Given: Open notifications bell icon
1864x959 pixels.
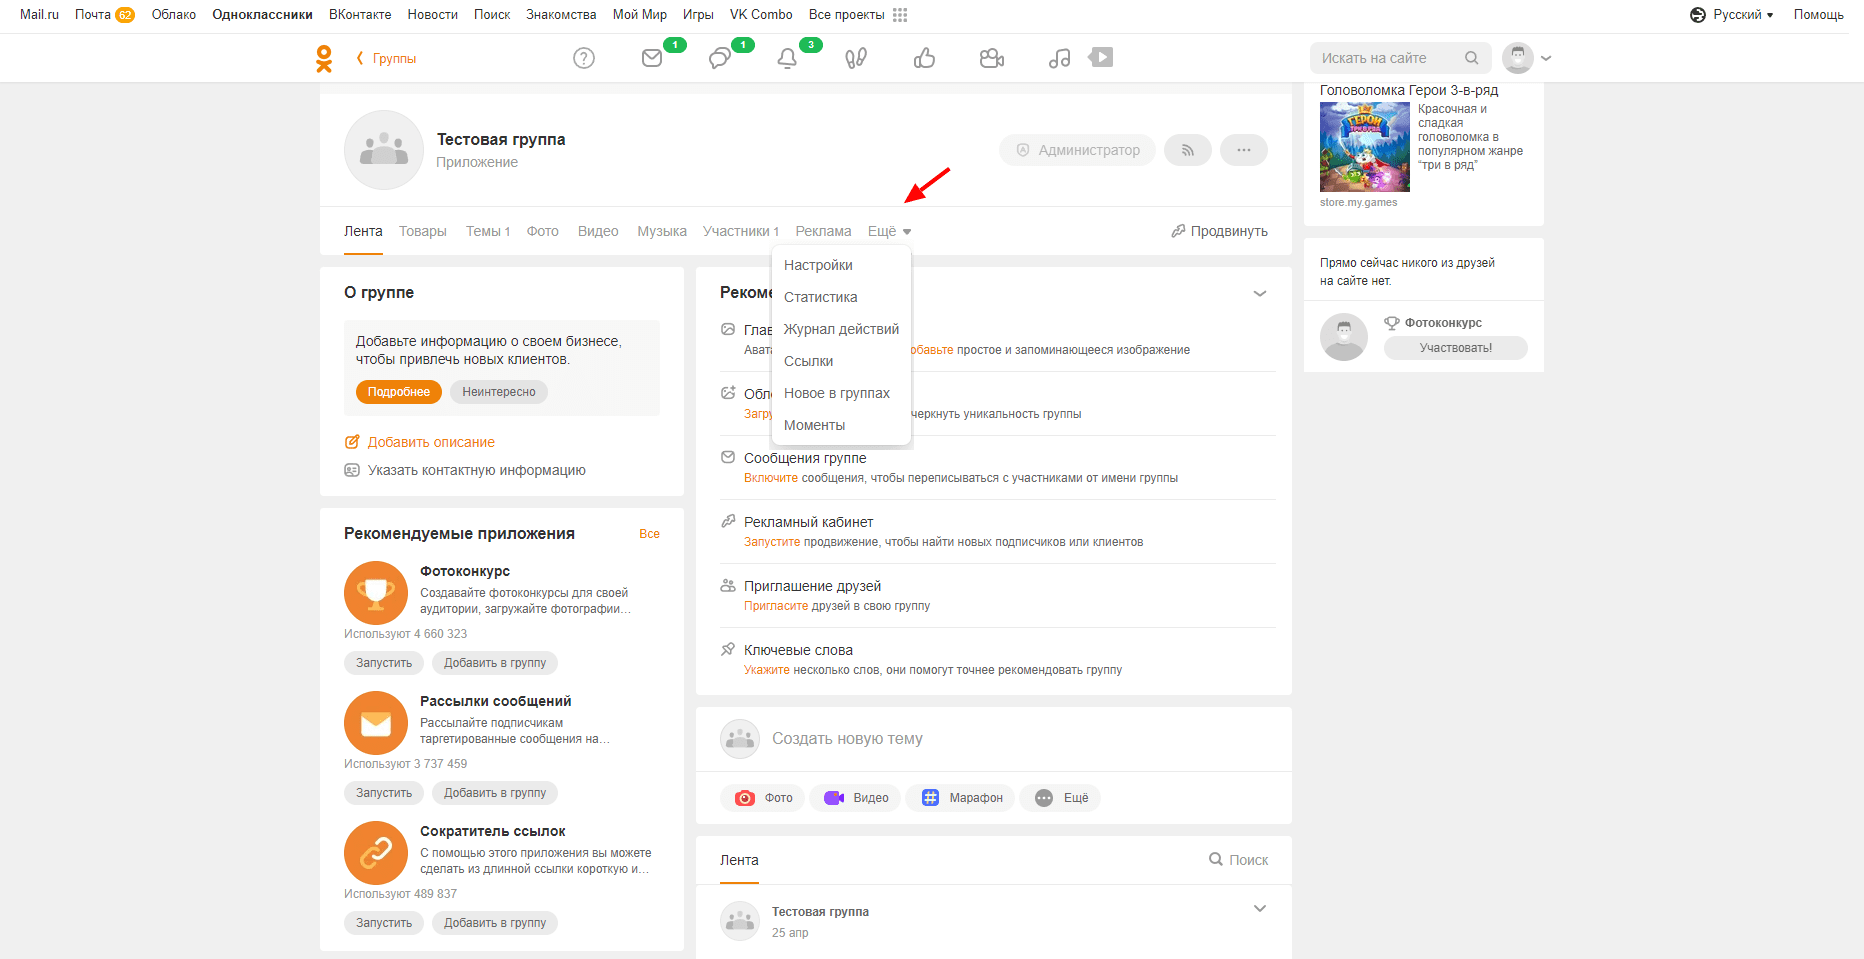Looking at the screenshot, I should pyautogui.click(x=787, y=58).
